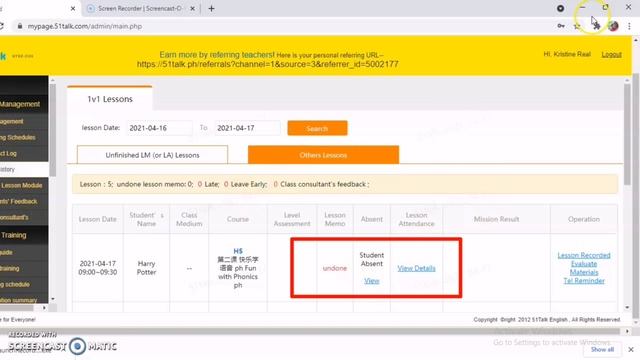This screenshot has width=640, height=360.
Task: Switch to the Screen Recorder Screencast-O-Matic tab
Action: 139,9
